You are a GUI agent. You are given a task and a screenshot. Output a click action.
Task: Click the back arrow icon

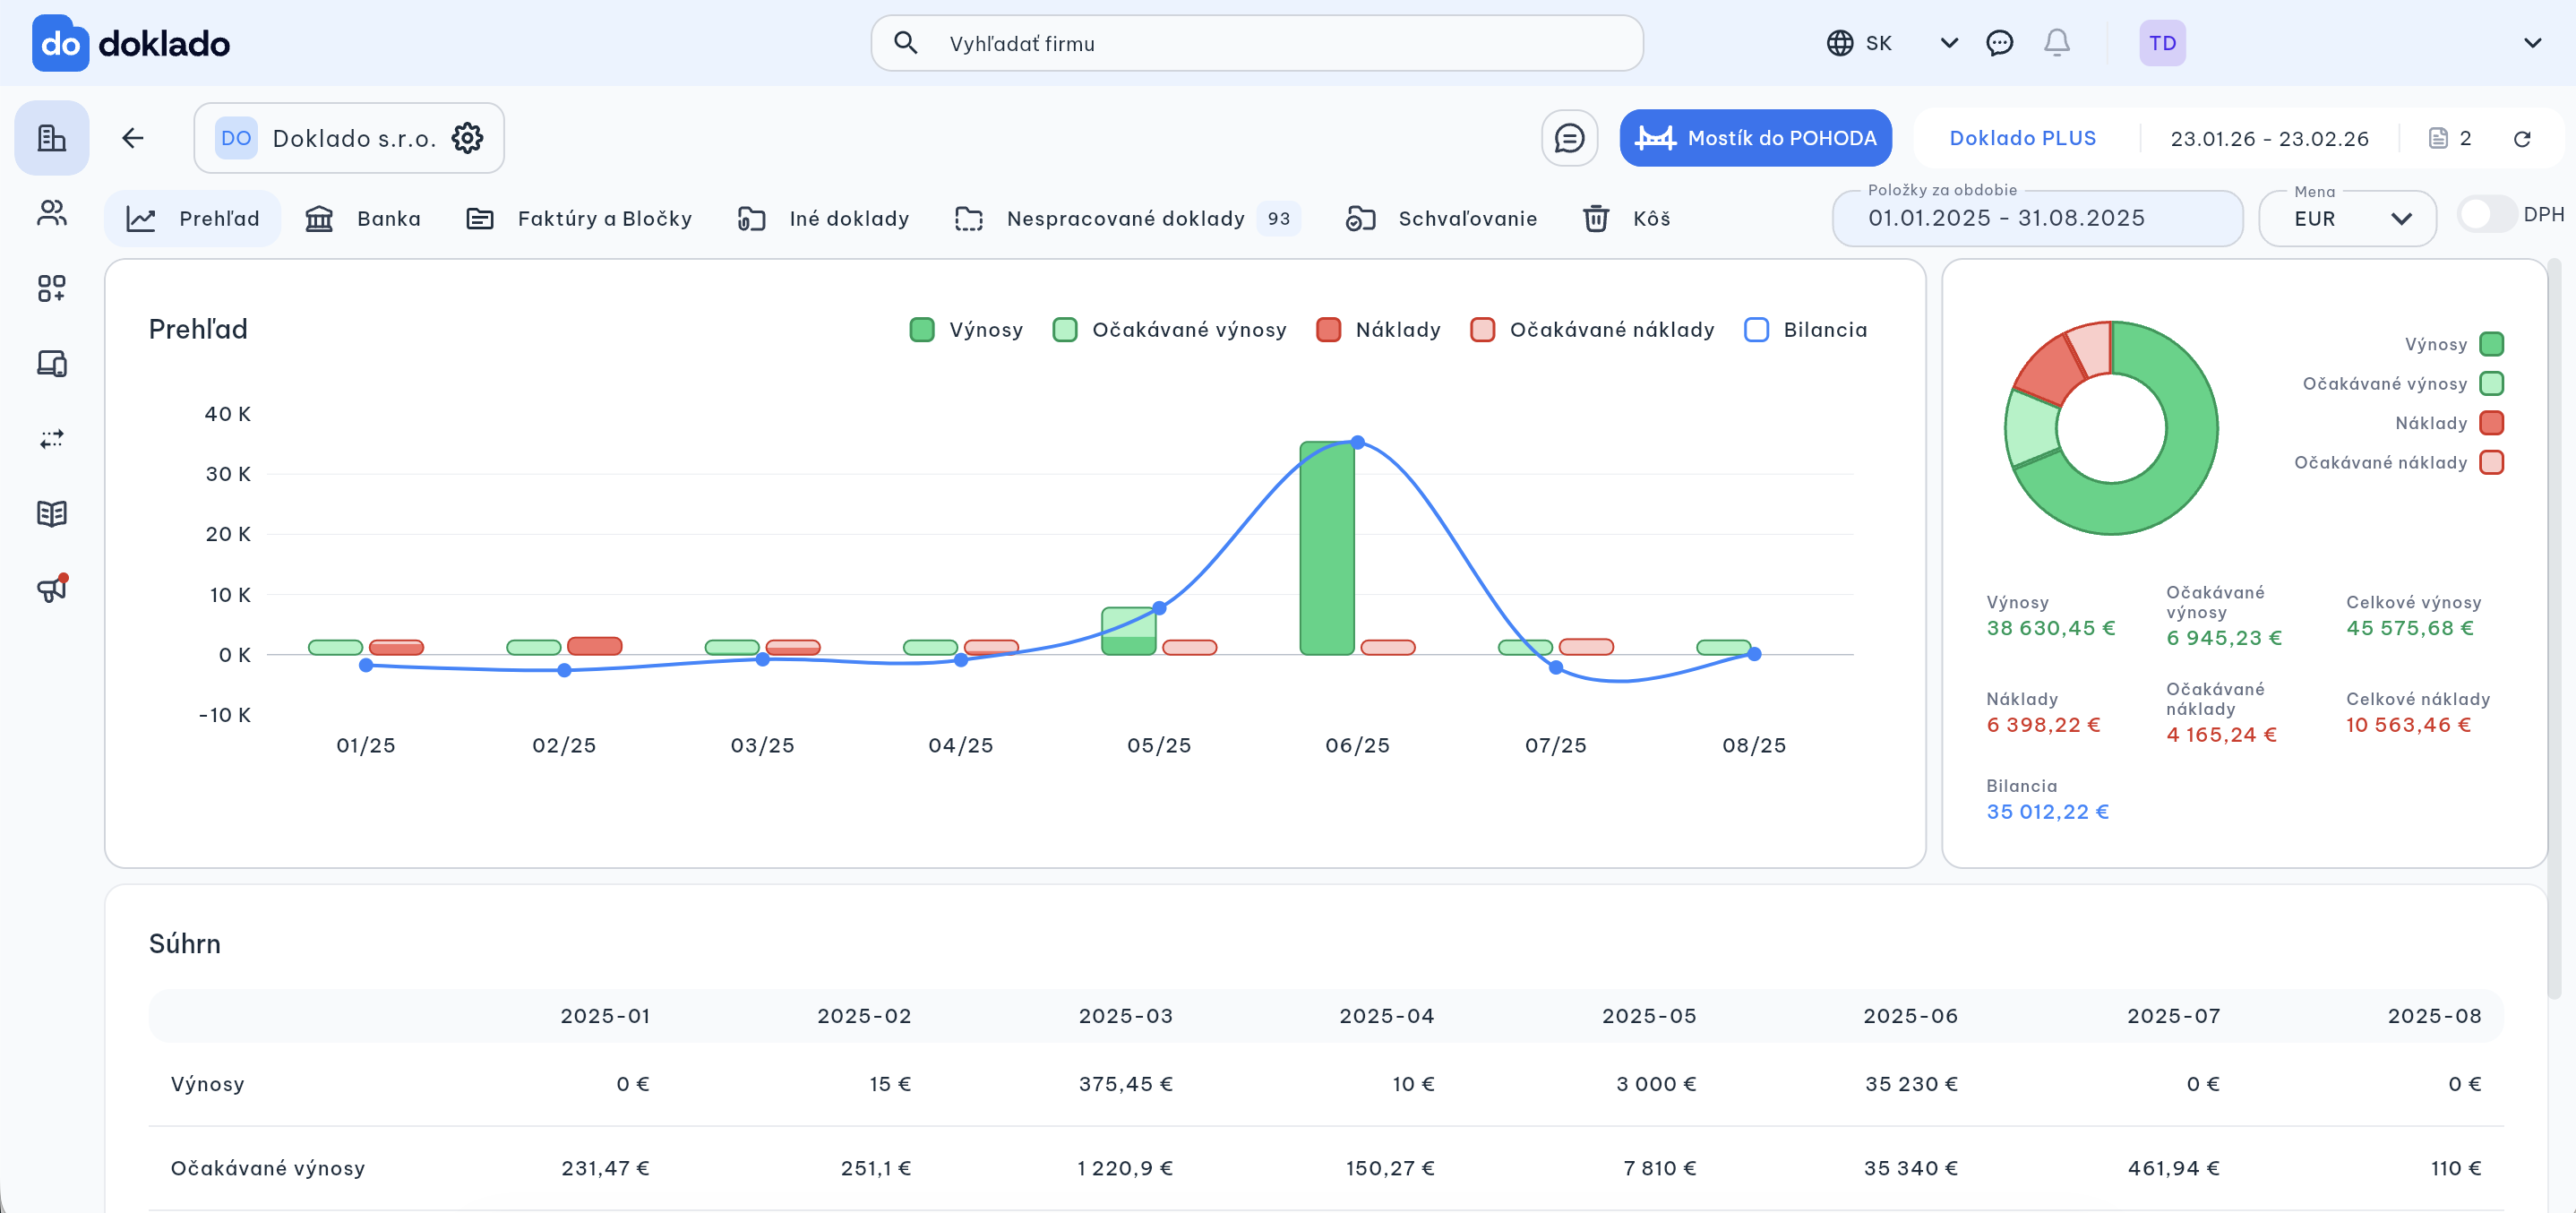(x=133, y=138)
